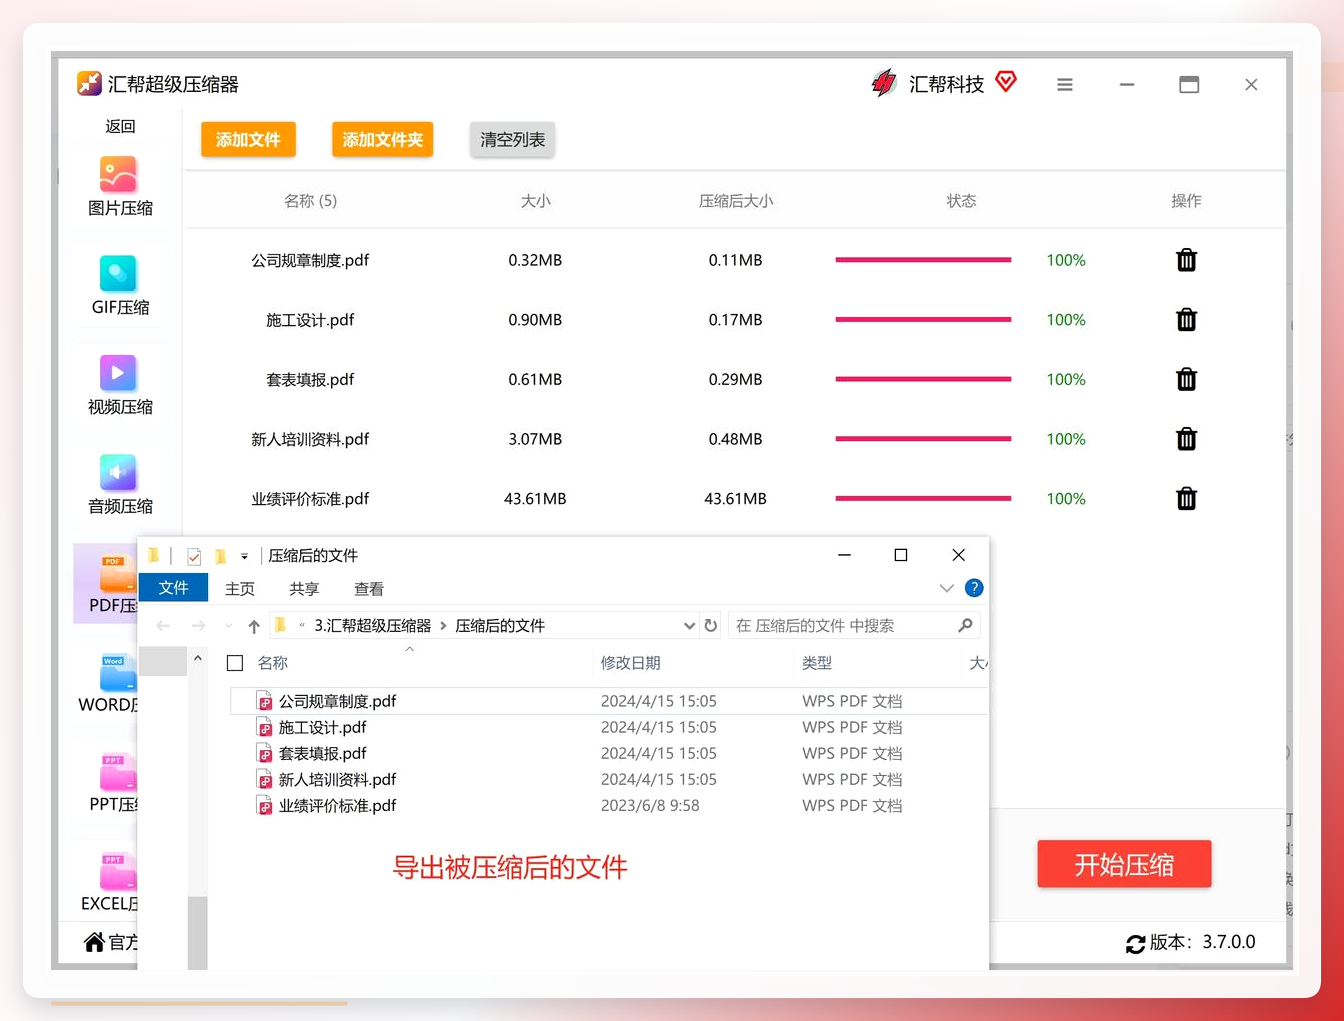Delete 新人培训资料.pdf with its trash icon
The image size is (1344, 1021).
(x=1186, y=439)
